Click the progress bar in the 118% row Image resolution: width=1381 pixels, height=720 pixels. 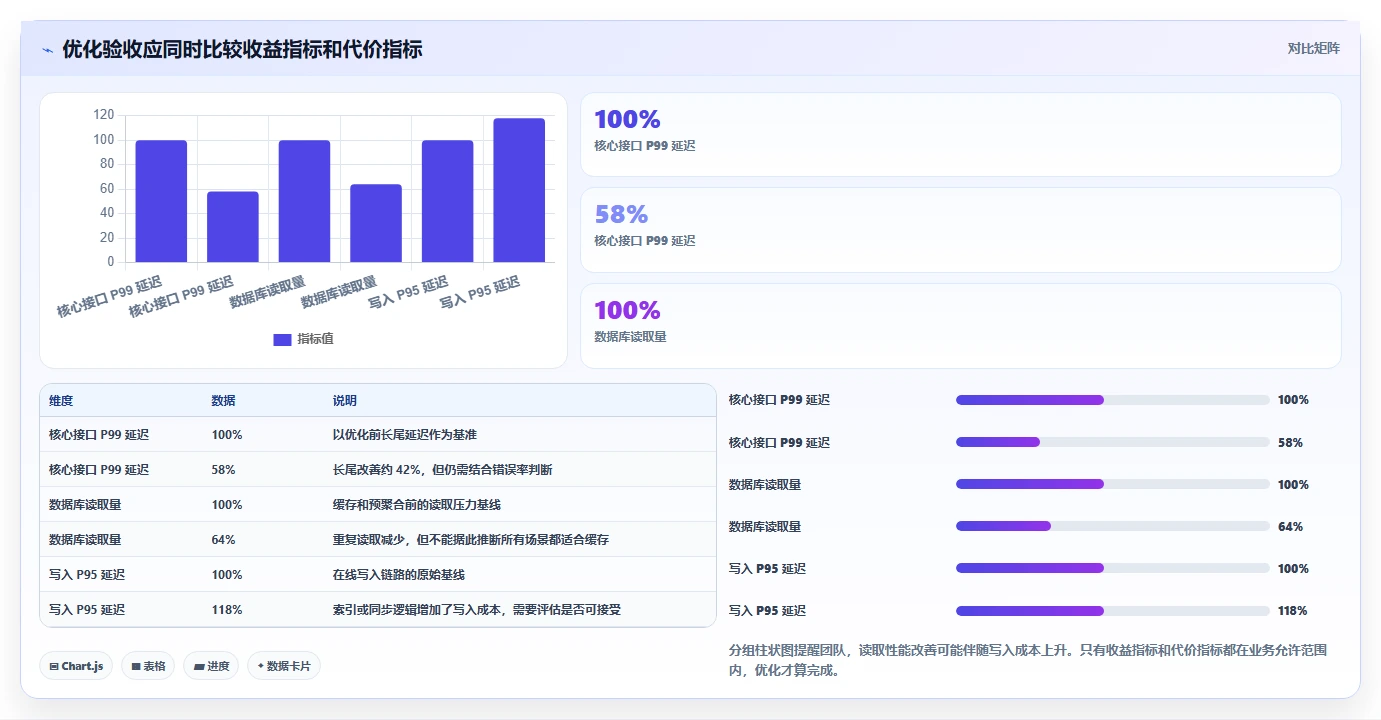coord(1113,611)
